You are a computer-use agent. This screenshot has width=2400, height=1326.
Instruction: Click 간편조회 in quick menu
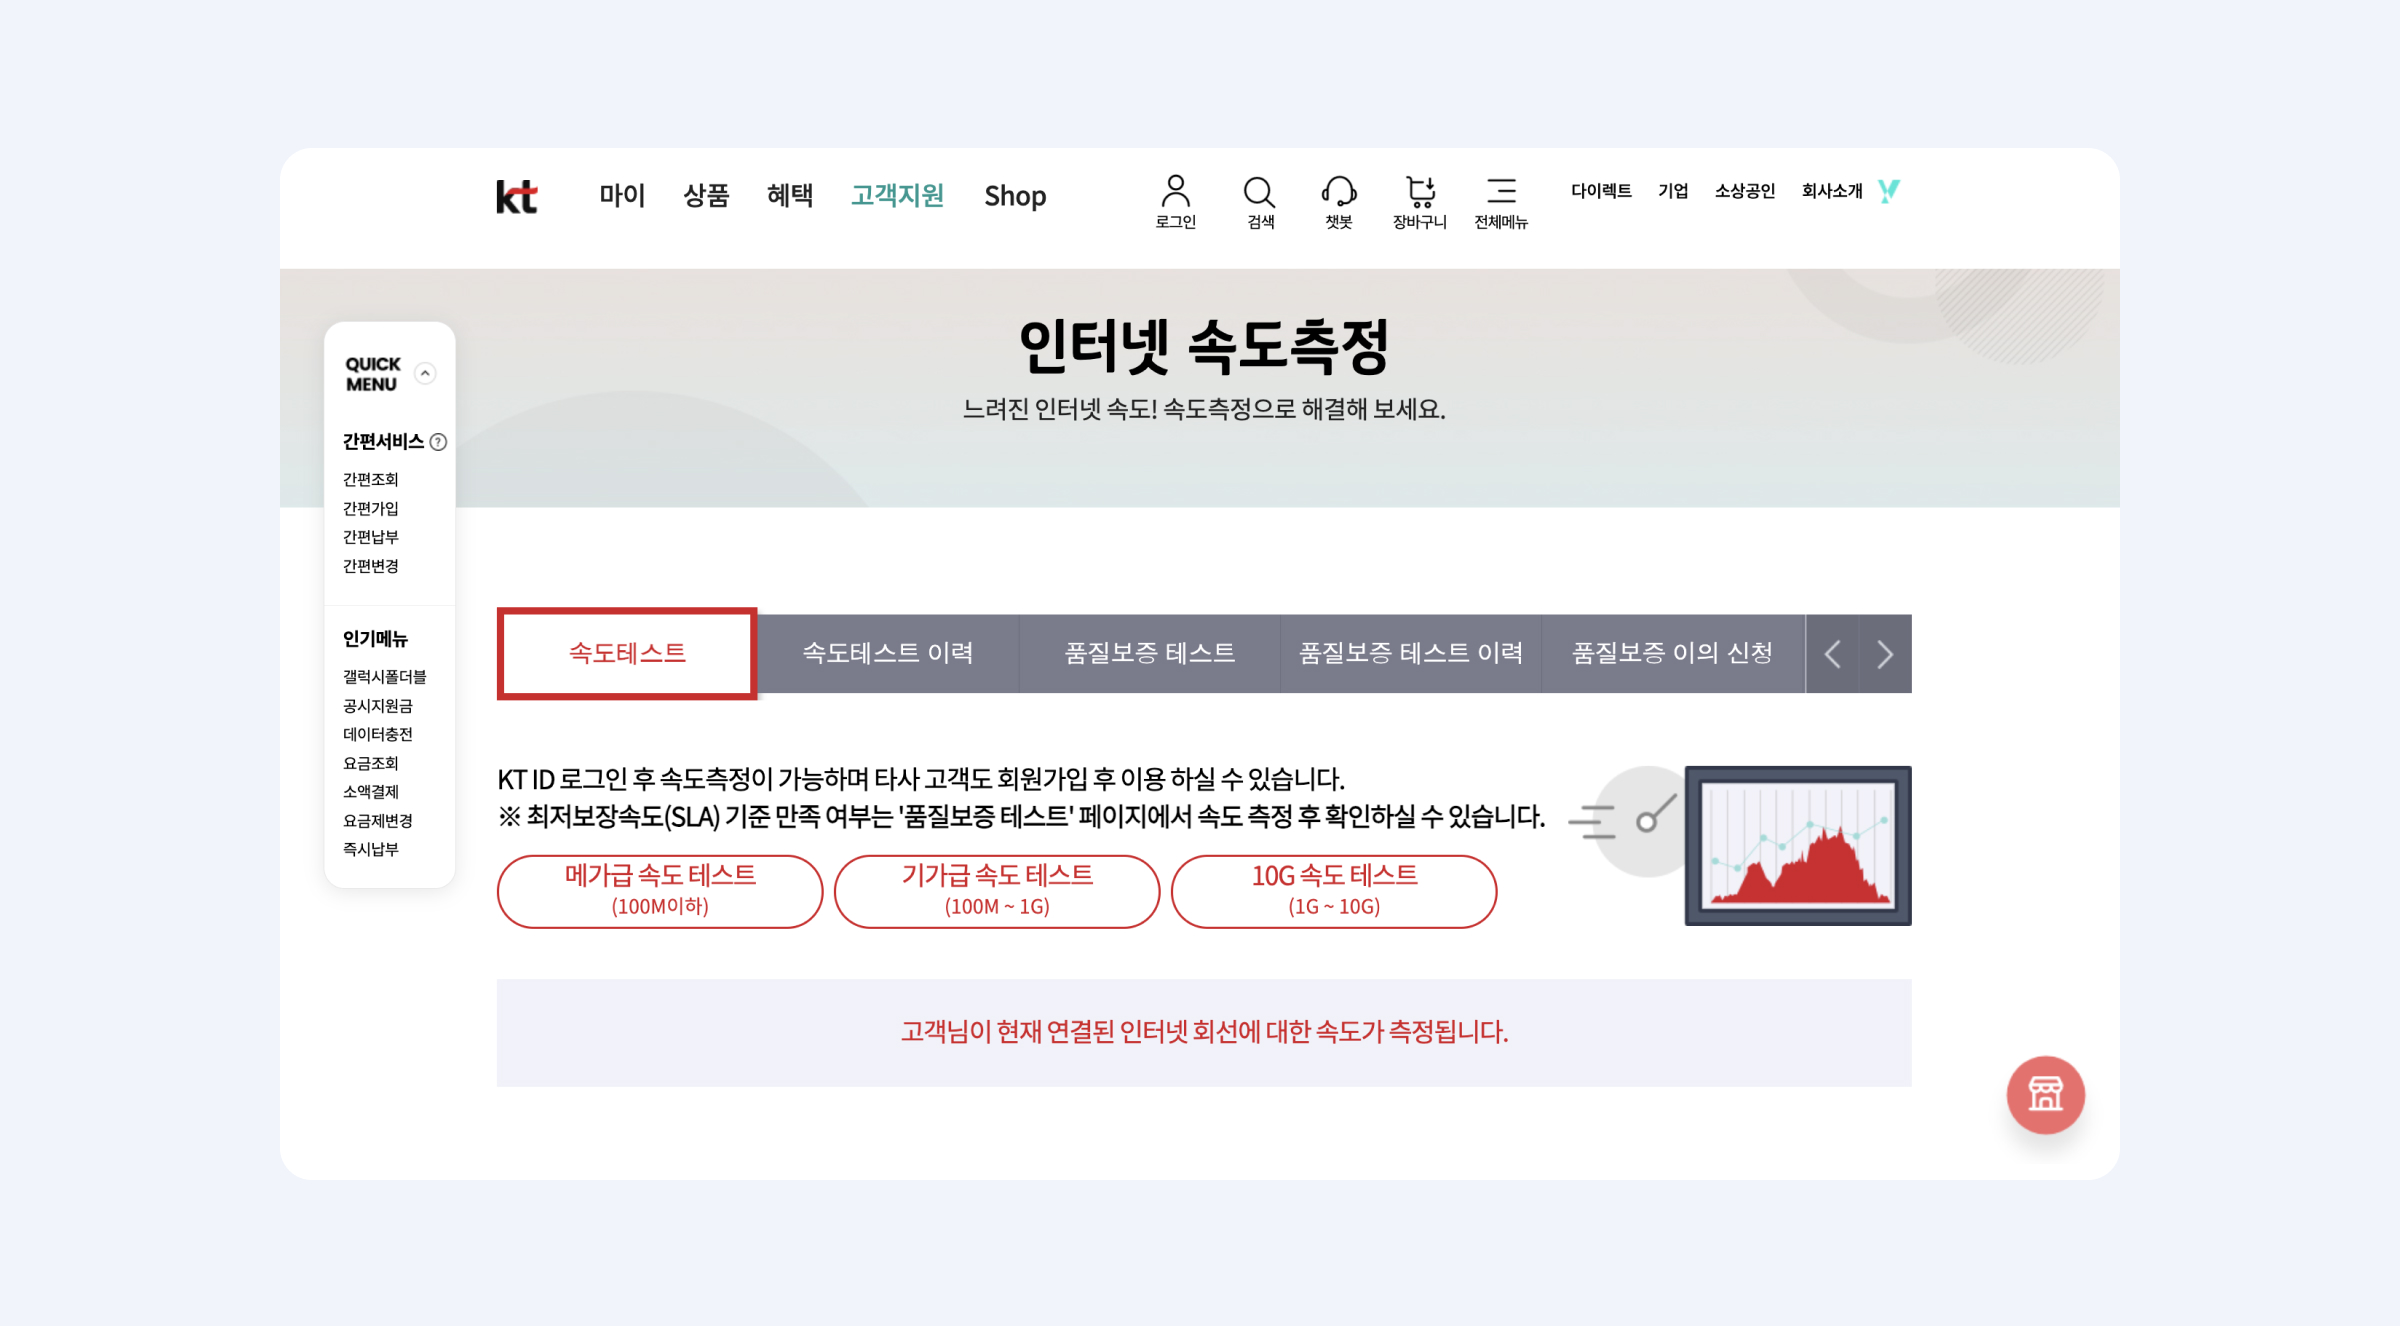(x=371, y=479)
